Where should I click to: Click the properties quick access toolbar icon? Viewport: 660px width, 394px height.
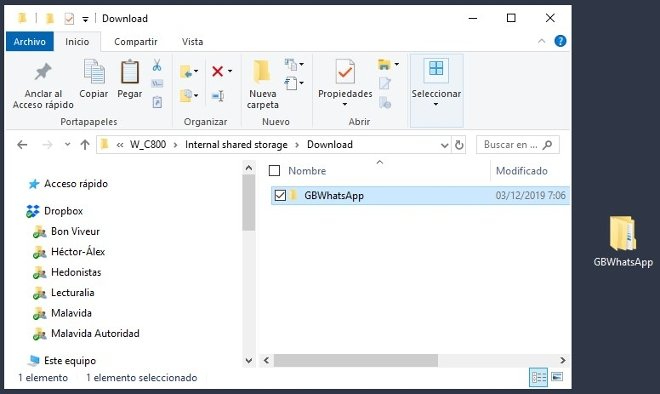point(69,19)
